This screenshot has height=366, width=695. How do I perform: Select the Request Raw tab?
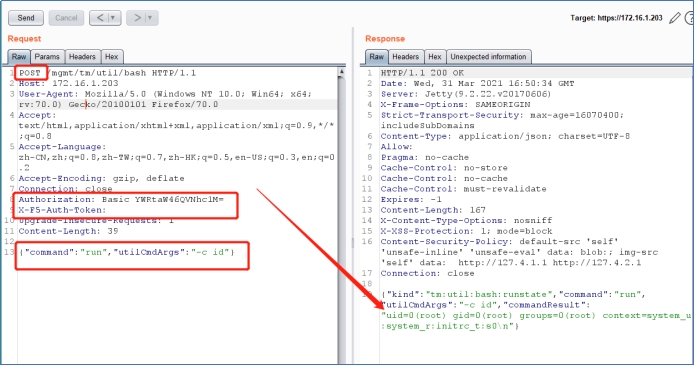(x=19, y=57)
